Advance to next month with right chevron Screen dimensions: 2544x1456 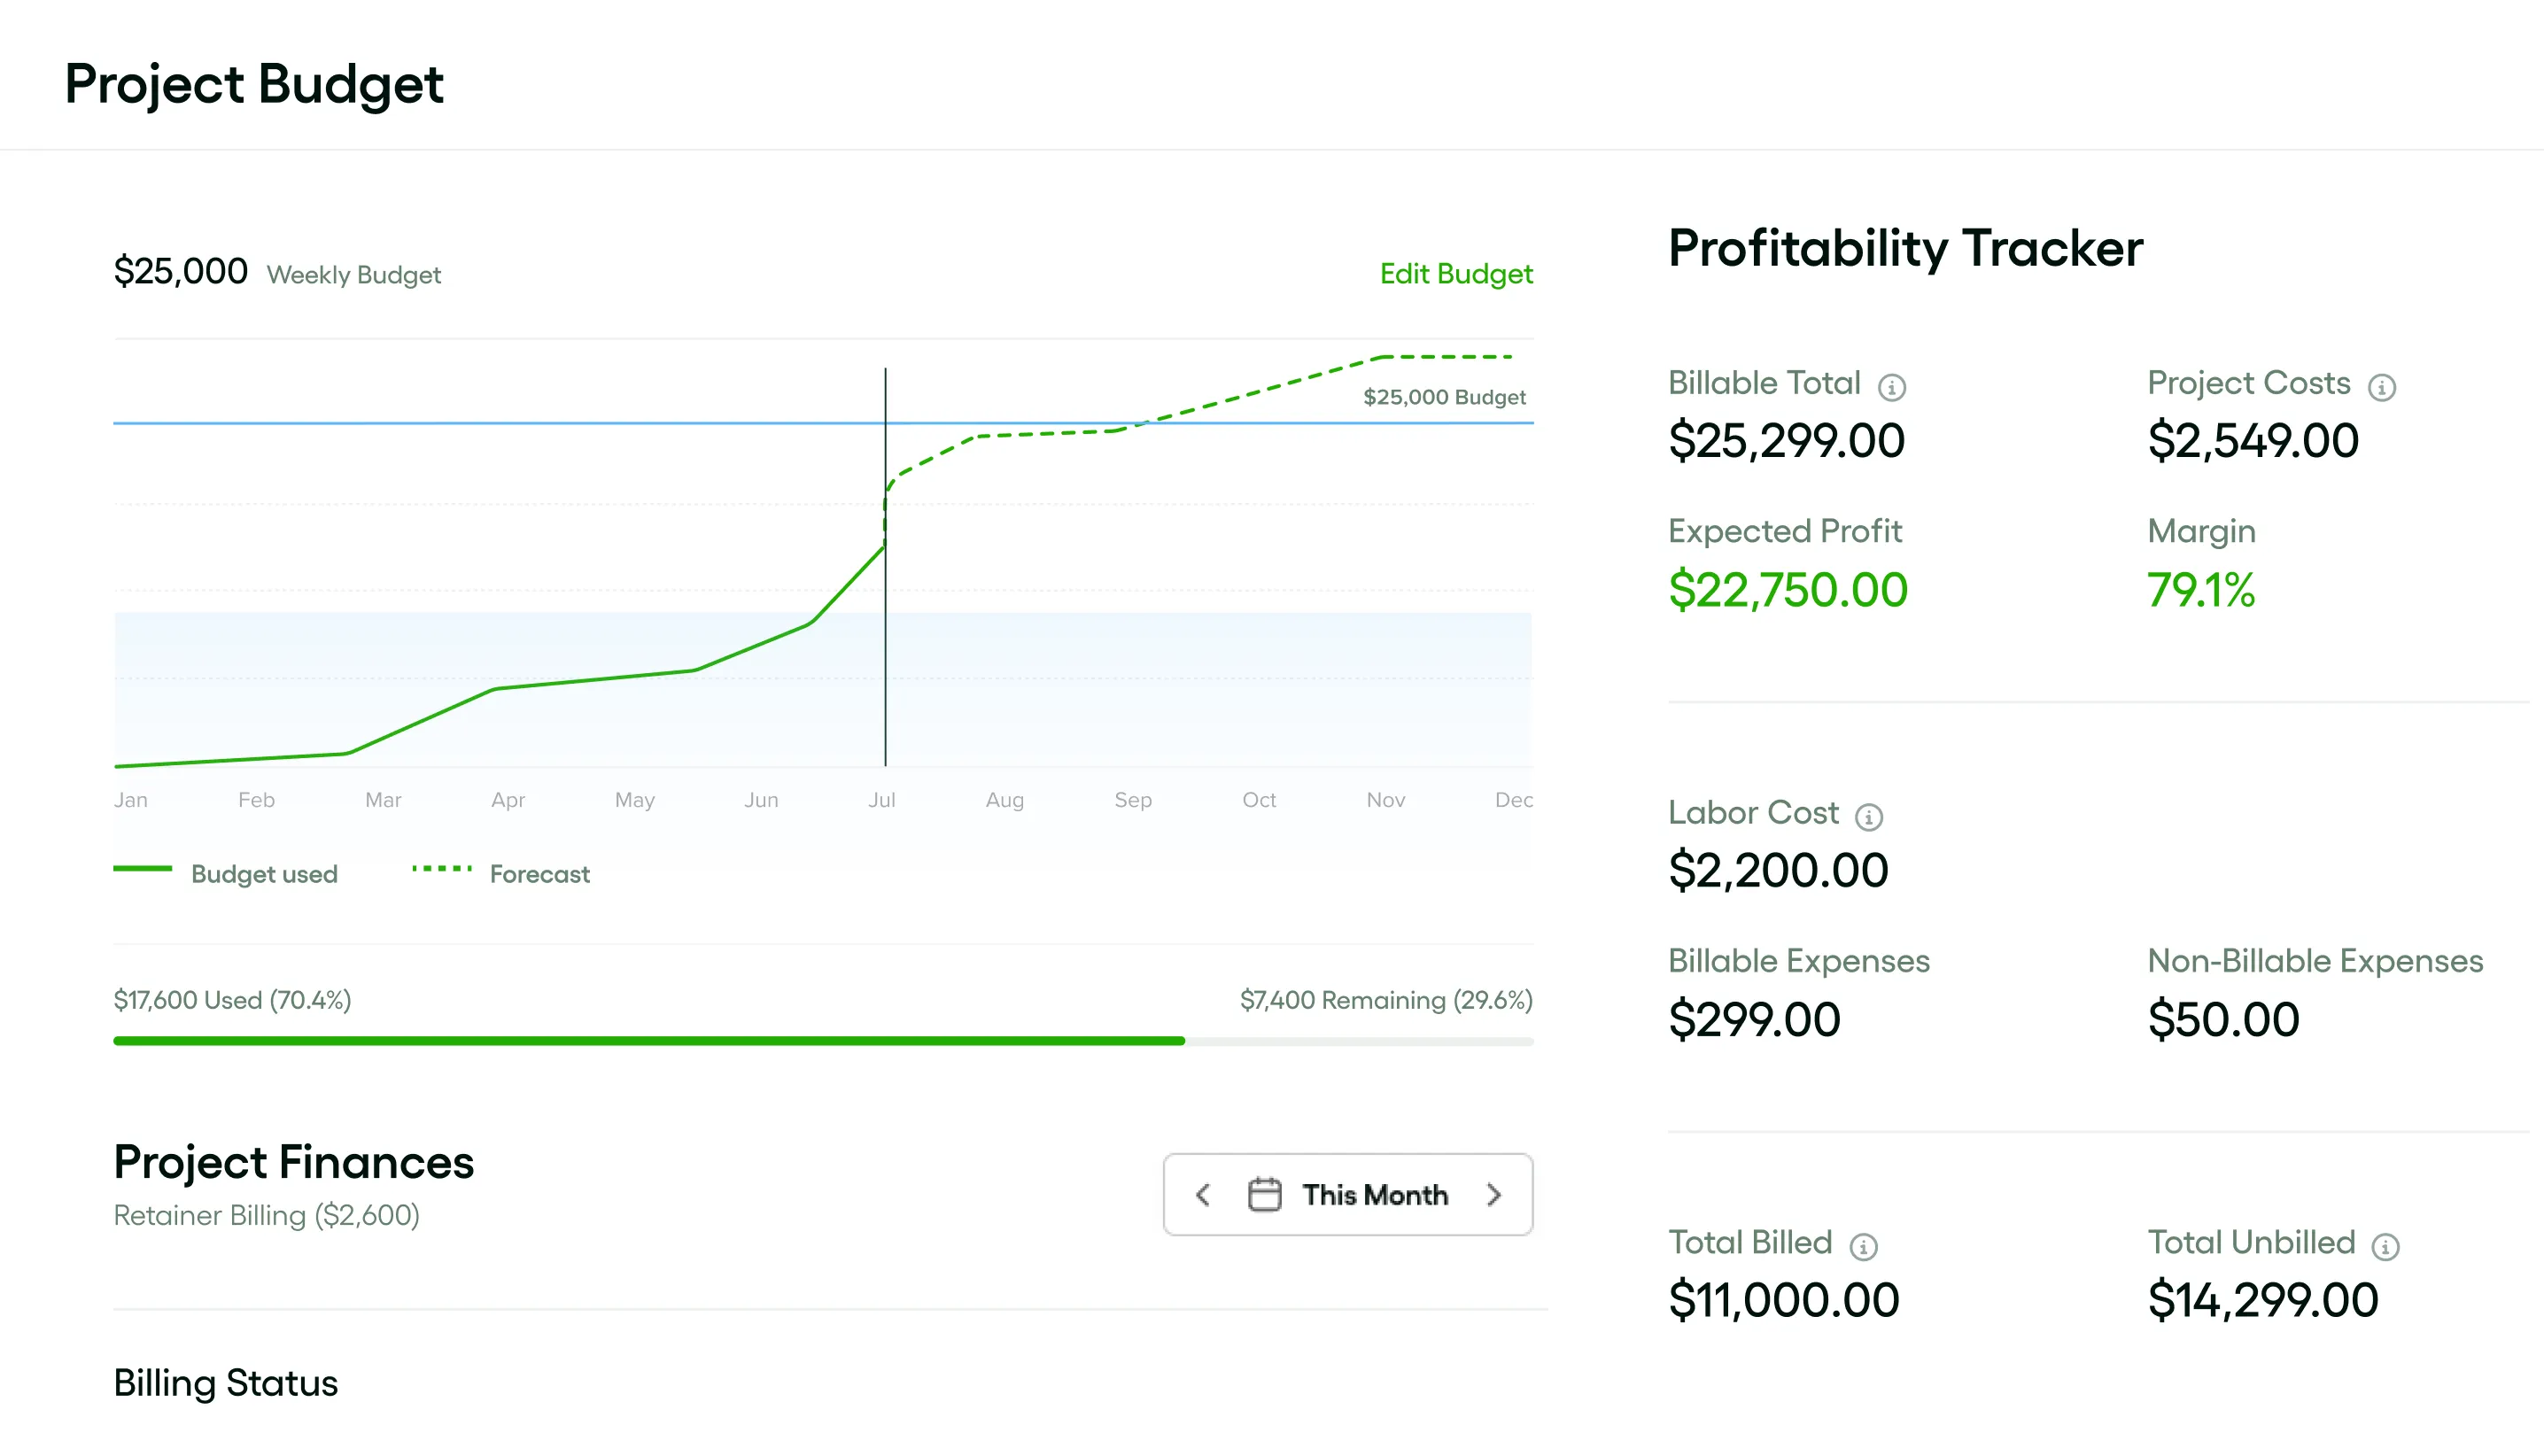tap(1494, 1195)
